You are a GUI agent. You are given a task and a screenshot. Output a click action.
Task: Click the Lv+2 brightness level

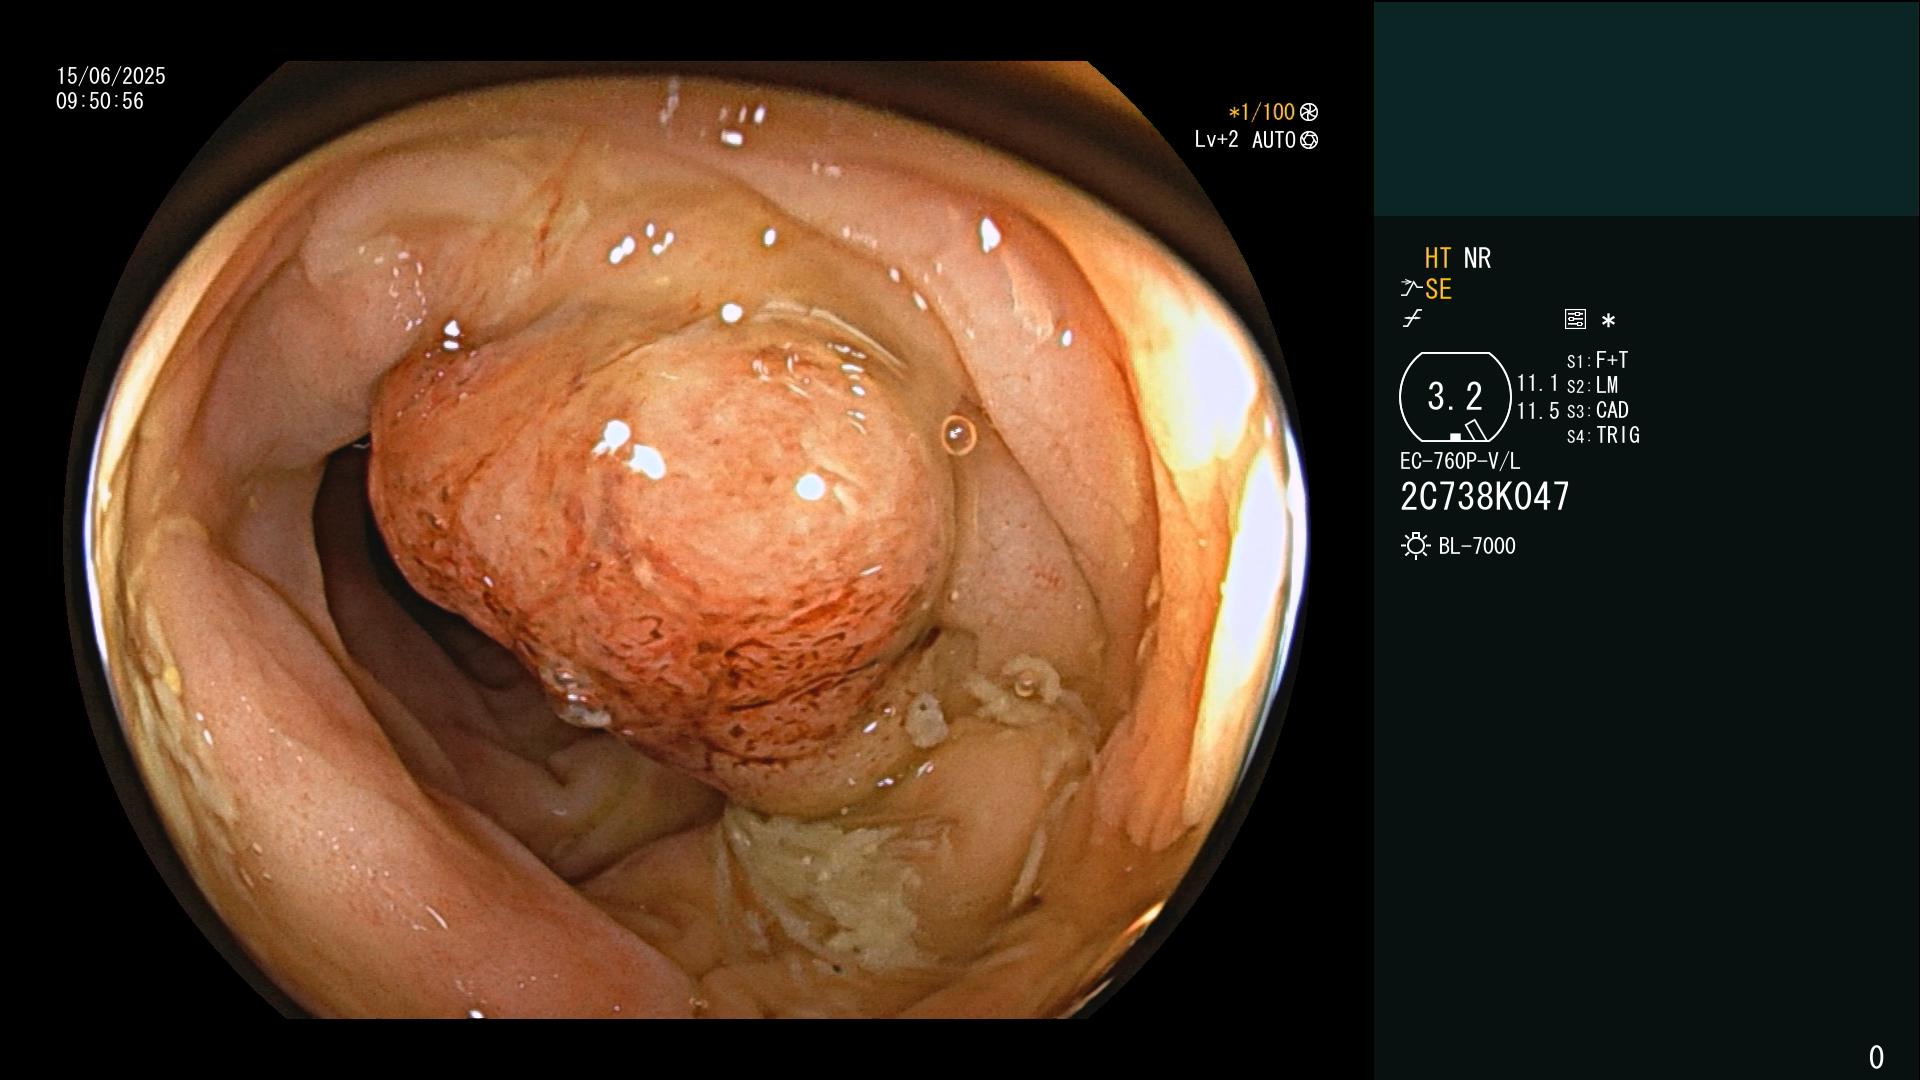coord(1216,140)
